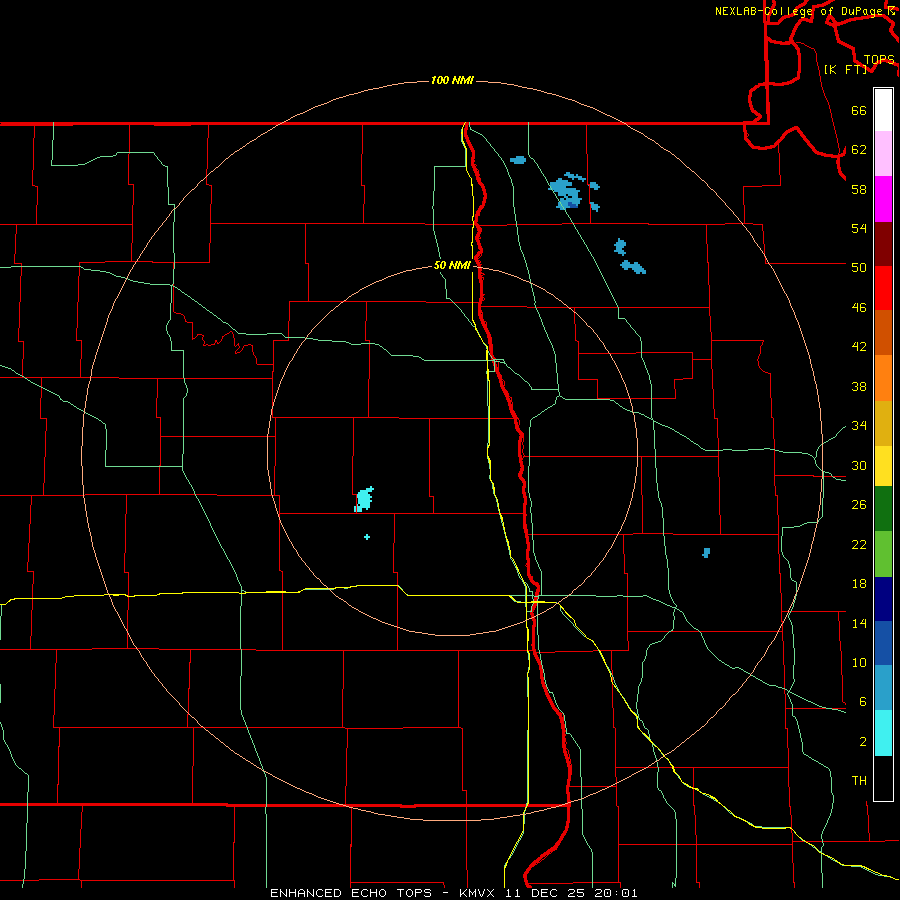This screenshot has width=900, height=900.
Task: Click the light green legend swatch
Action: point(883,554)
